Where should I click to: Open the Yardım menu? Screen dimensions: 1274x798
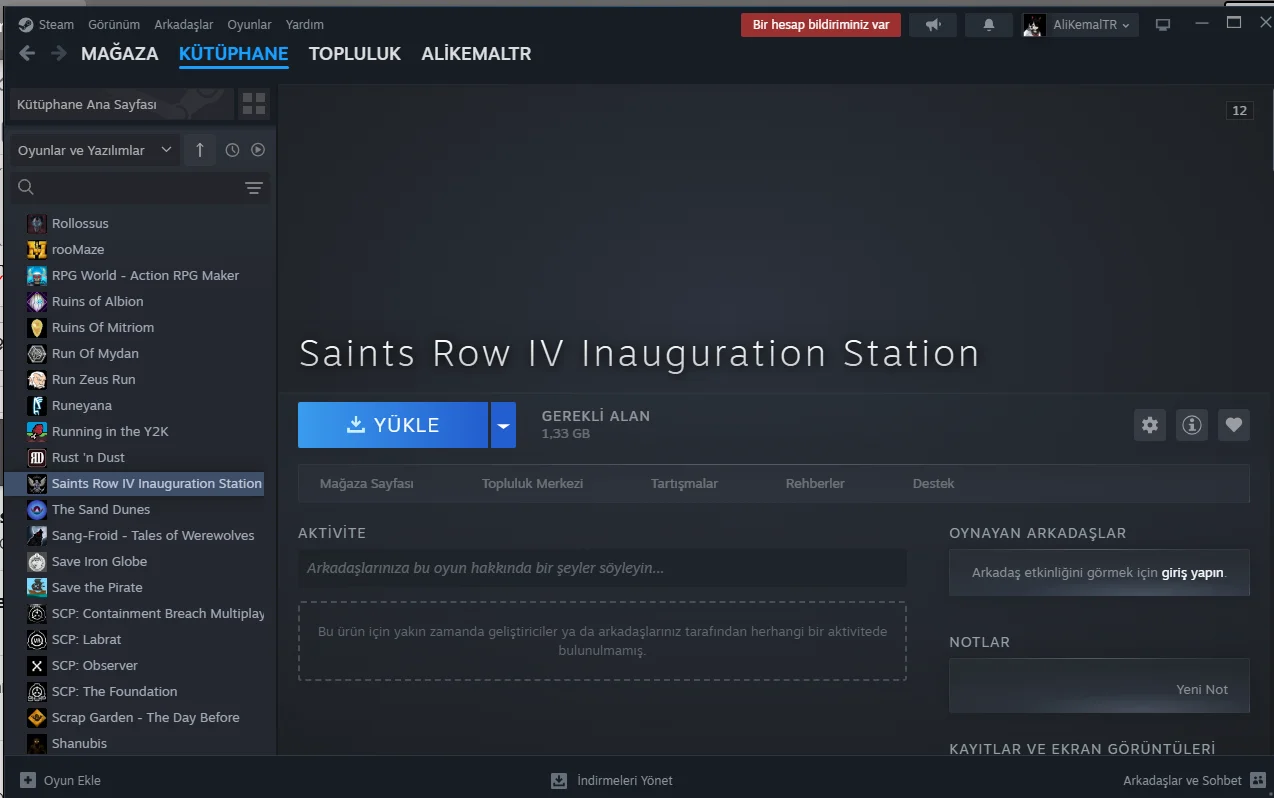[x=305, y=24]
